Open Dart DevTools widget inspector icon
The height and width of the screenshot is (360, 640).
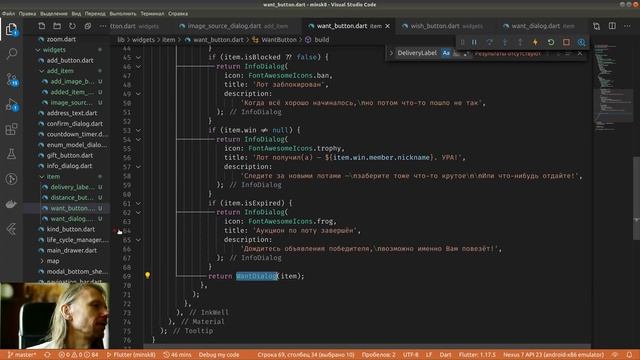(x=581, y=42)
